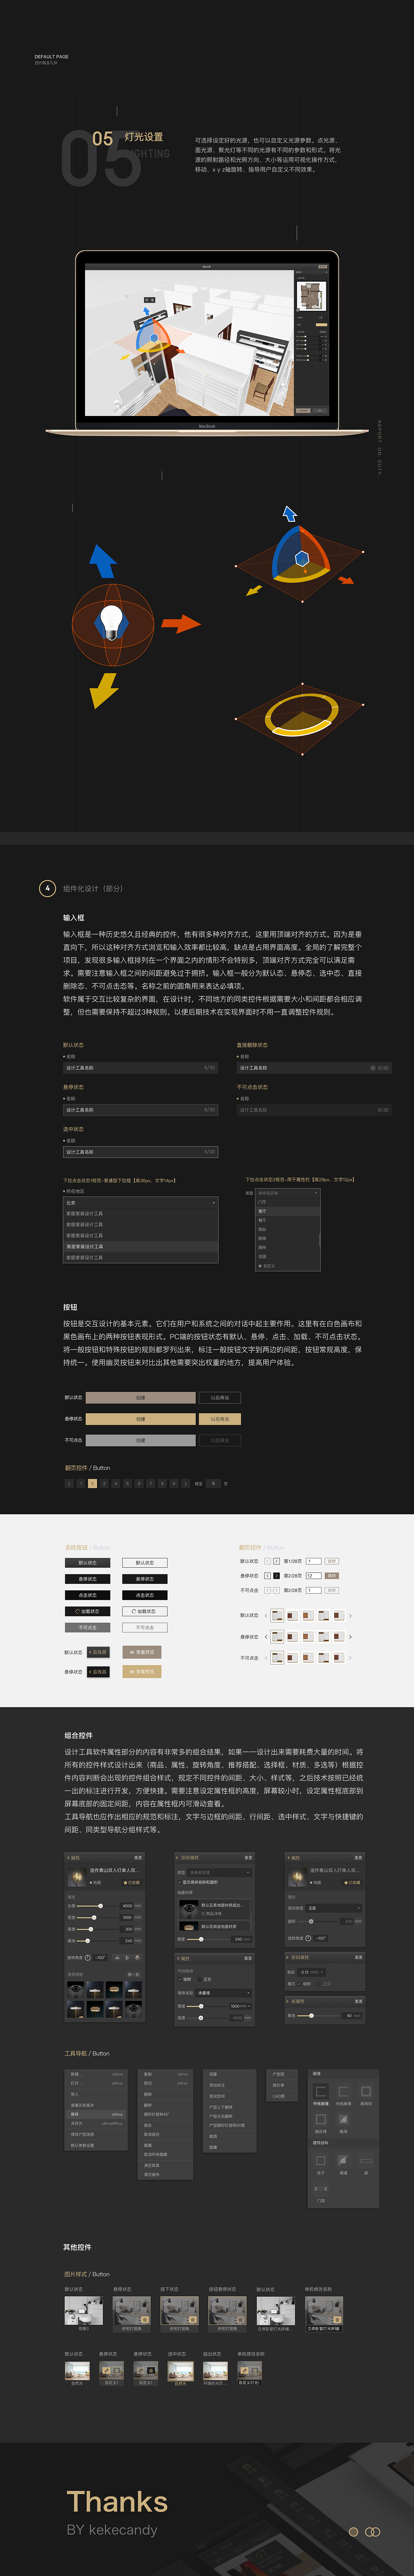Click 创建 button in dark 默认状态 row
414x2576 pixels.
pos(141,1398)
